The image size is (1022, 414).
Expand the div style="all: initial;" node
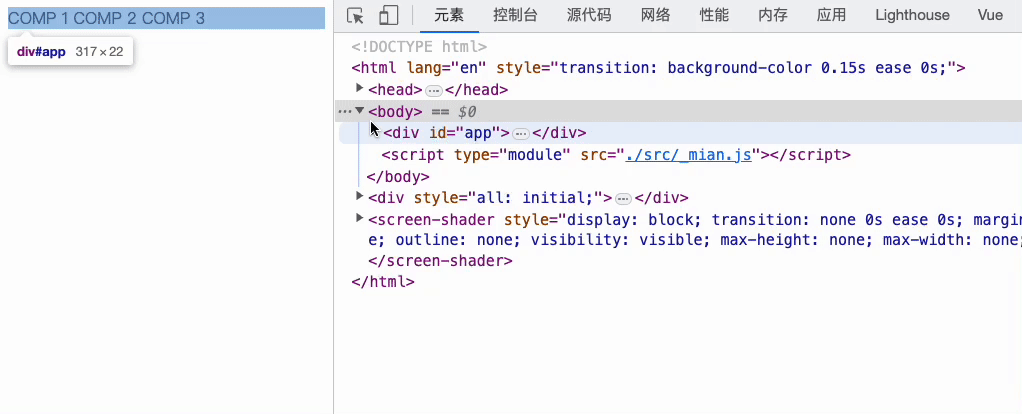[359, 196]
